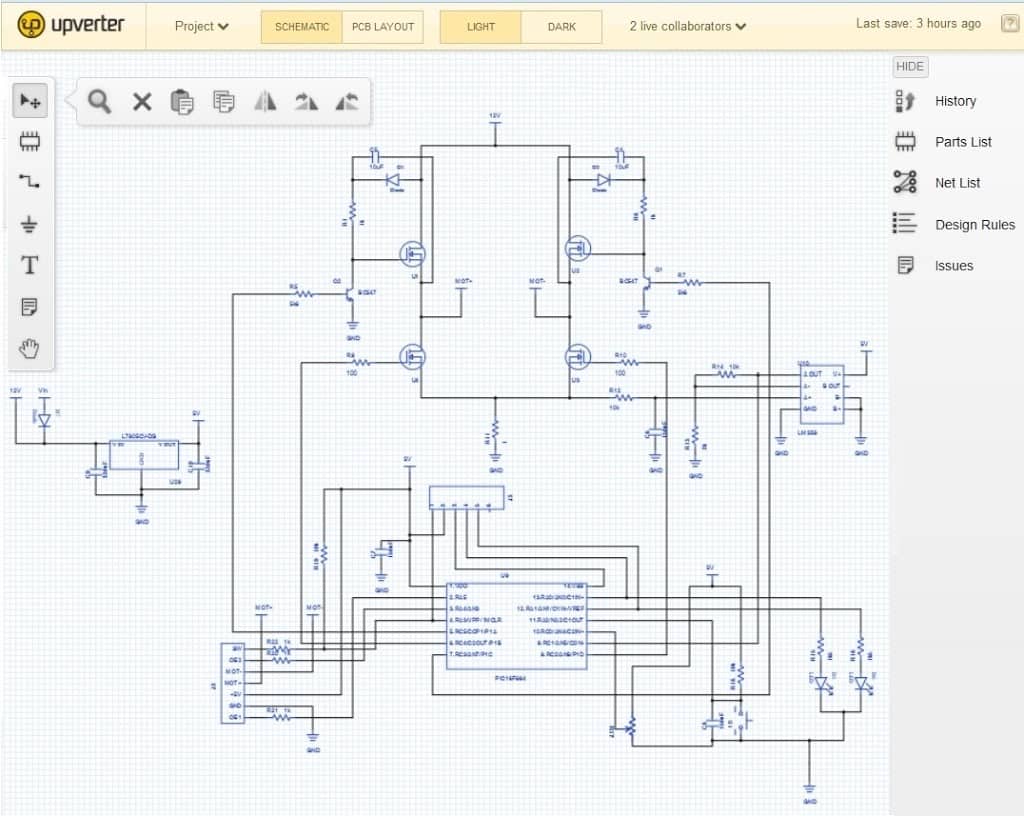
Task: Delete selection using the X icon
Action: [141, 101]
